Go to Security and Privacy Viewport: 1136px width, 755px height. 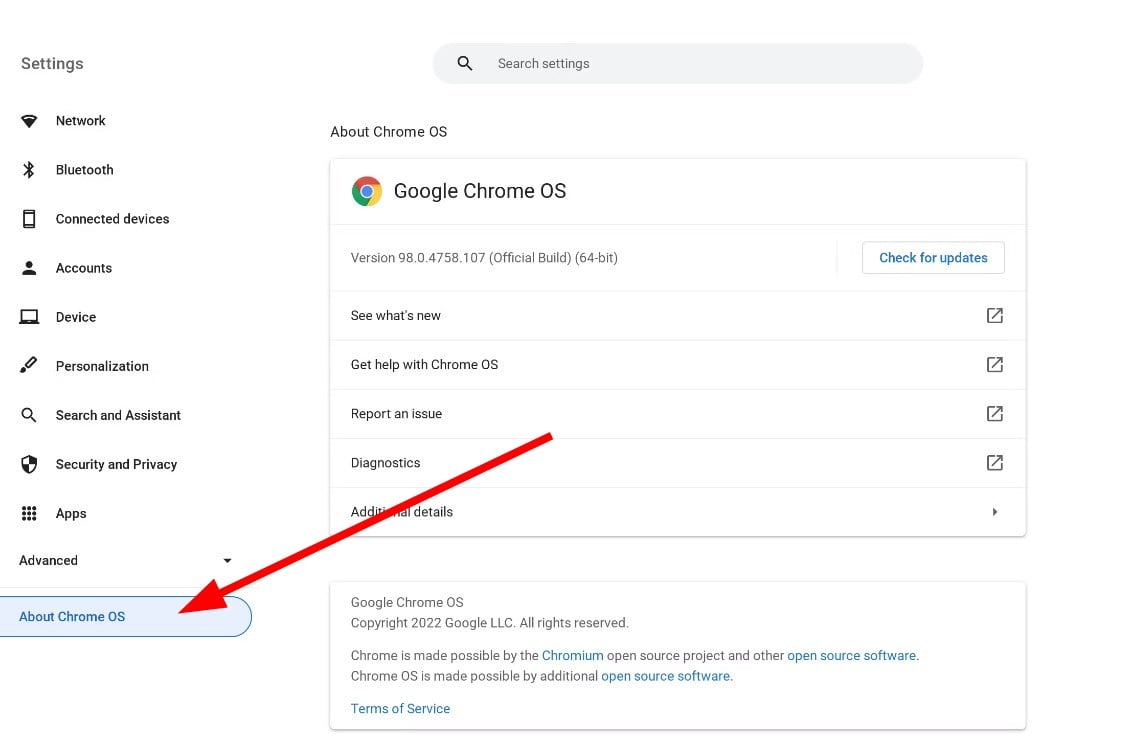[x=117, y=464]
